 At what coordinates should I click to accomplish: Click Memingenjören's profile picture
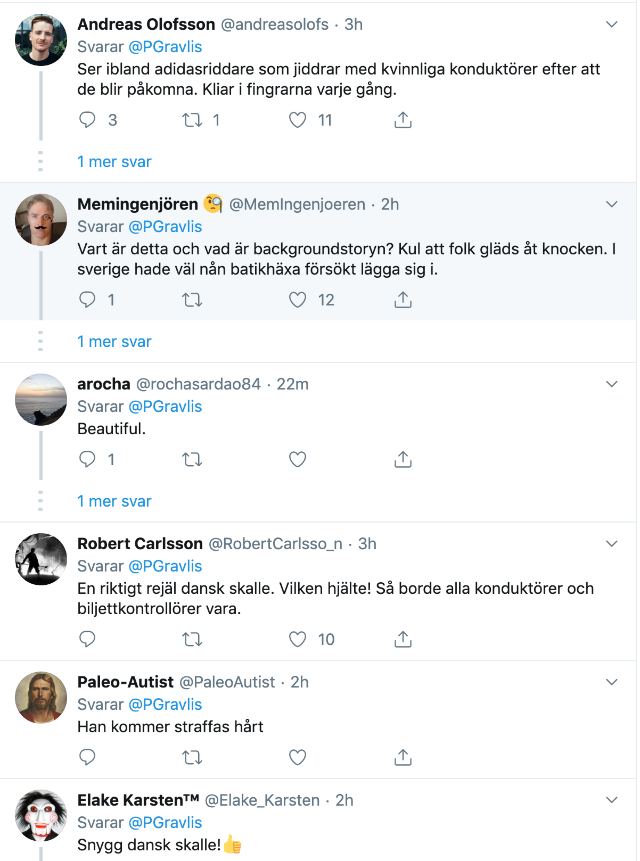click(41, 219)
